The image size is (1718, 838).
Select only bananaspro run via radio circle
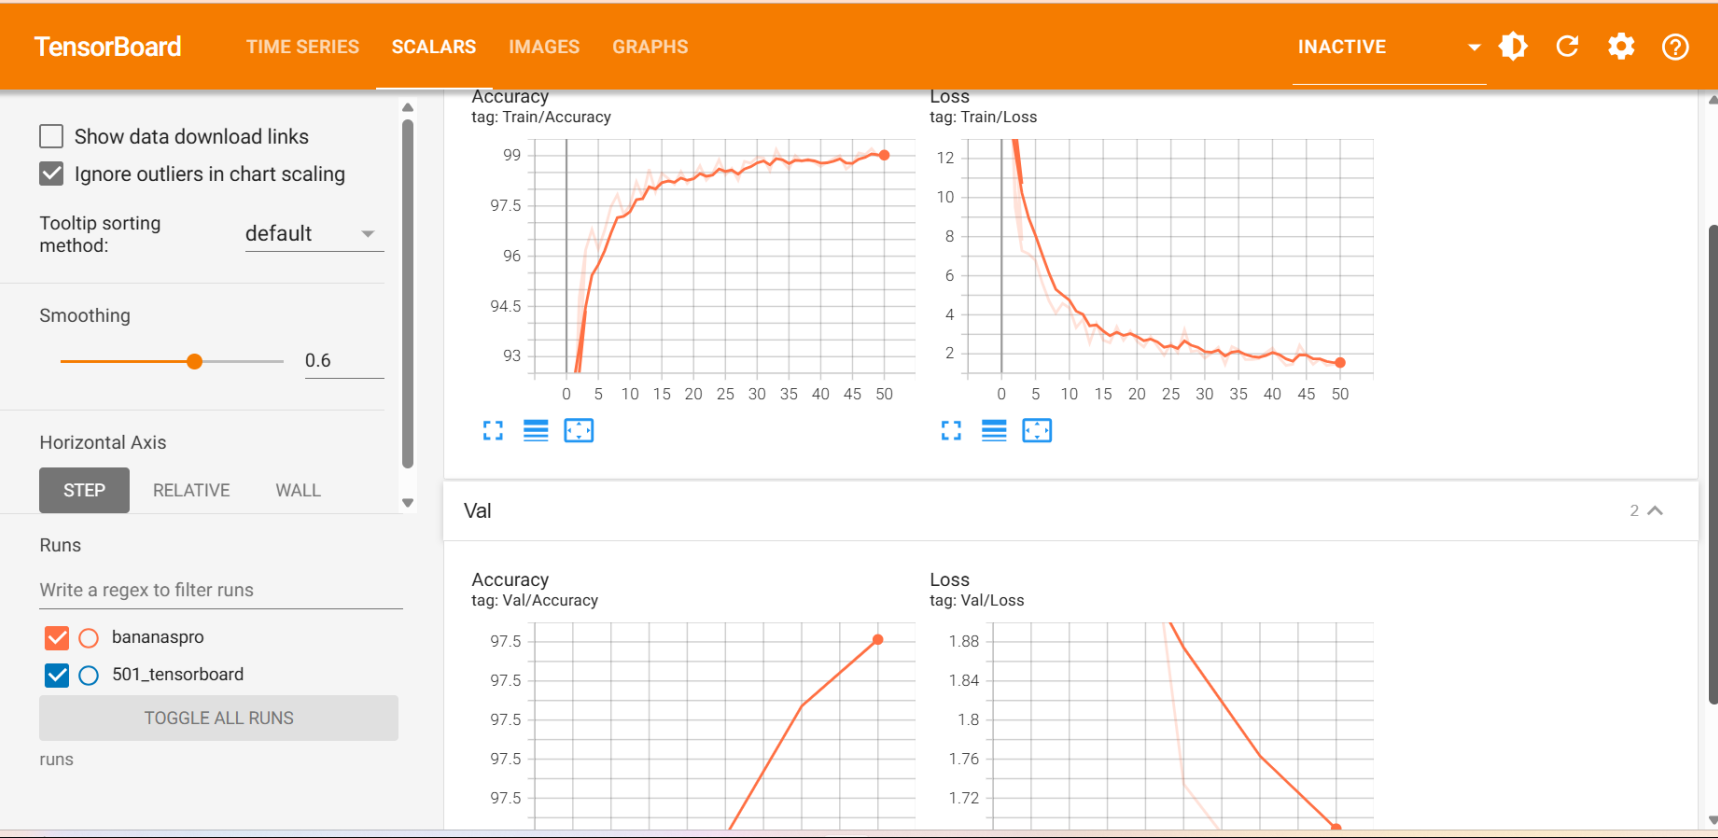click(x=89, y=637)
